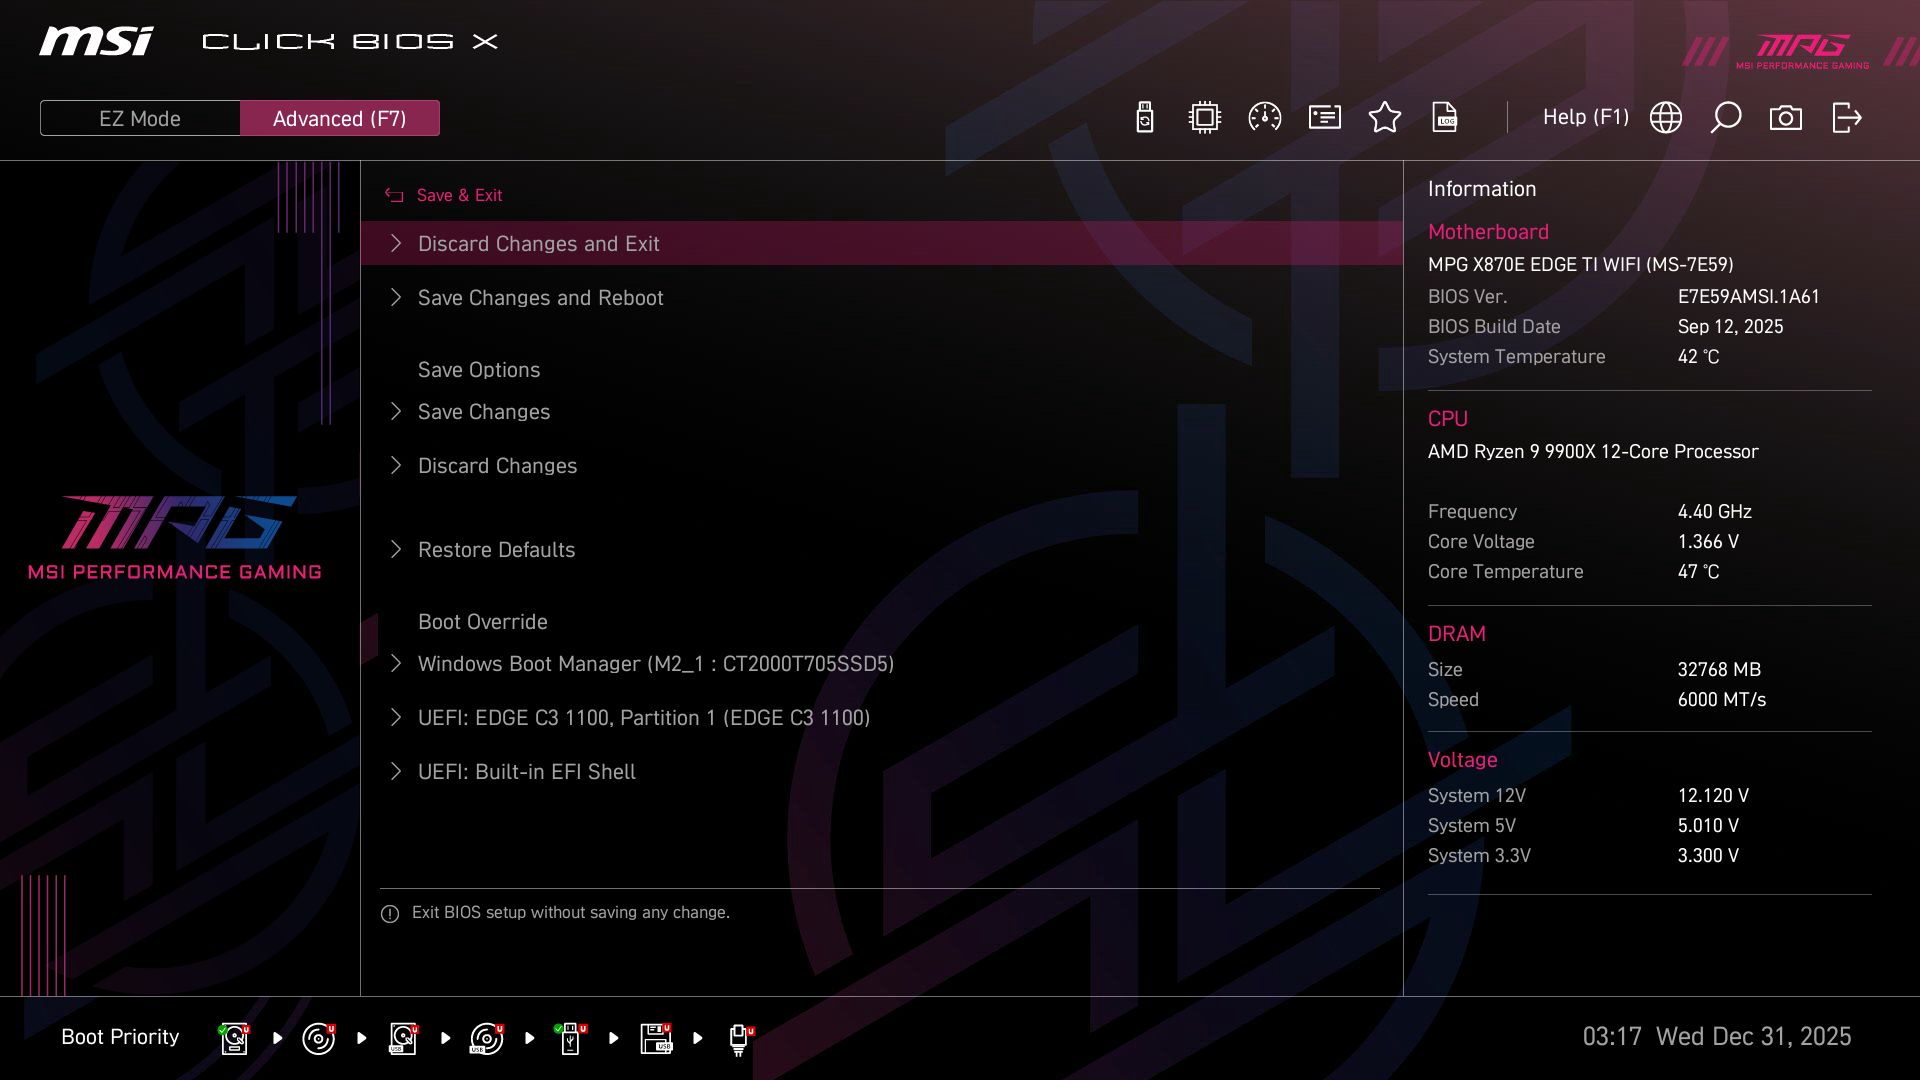Take a screenshot with the camera icon

(x=1786, y=117)
